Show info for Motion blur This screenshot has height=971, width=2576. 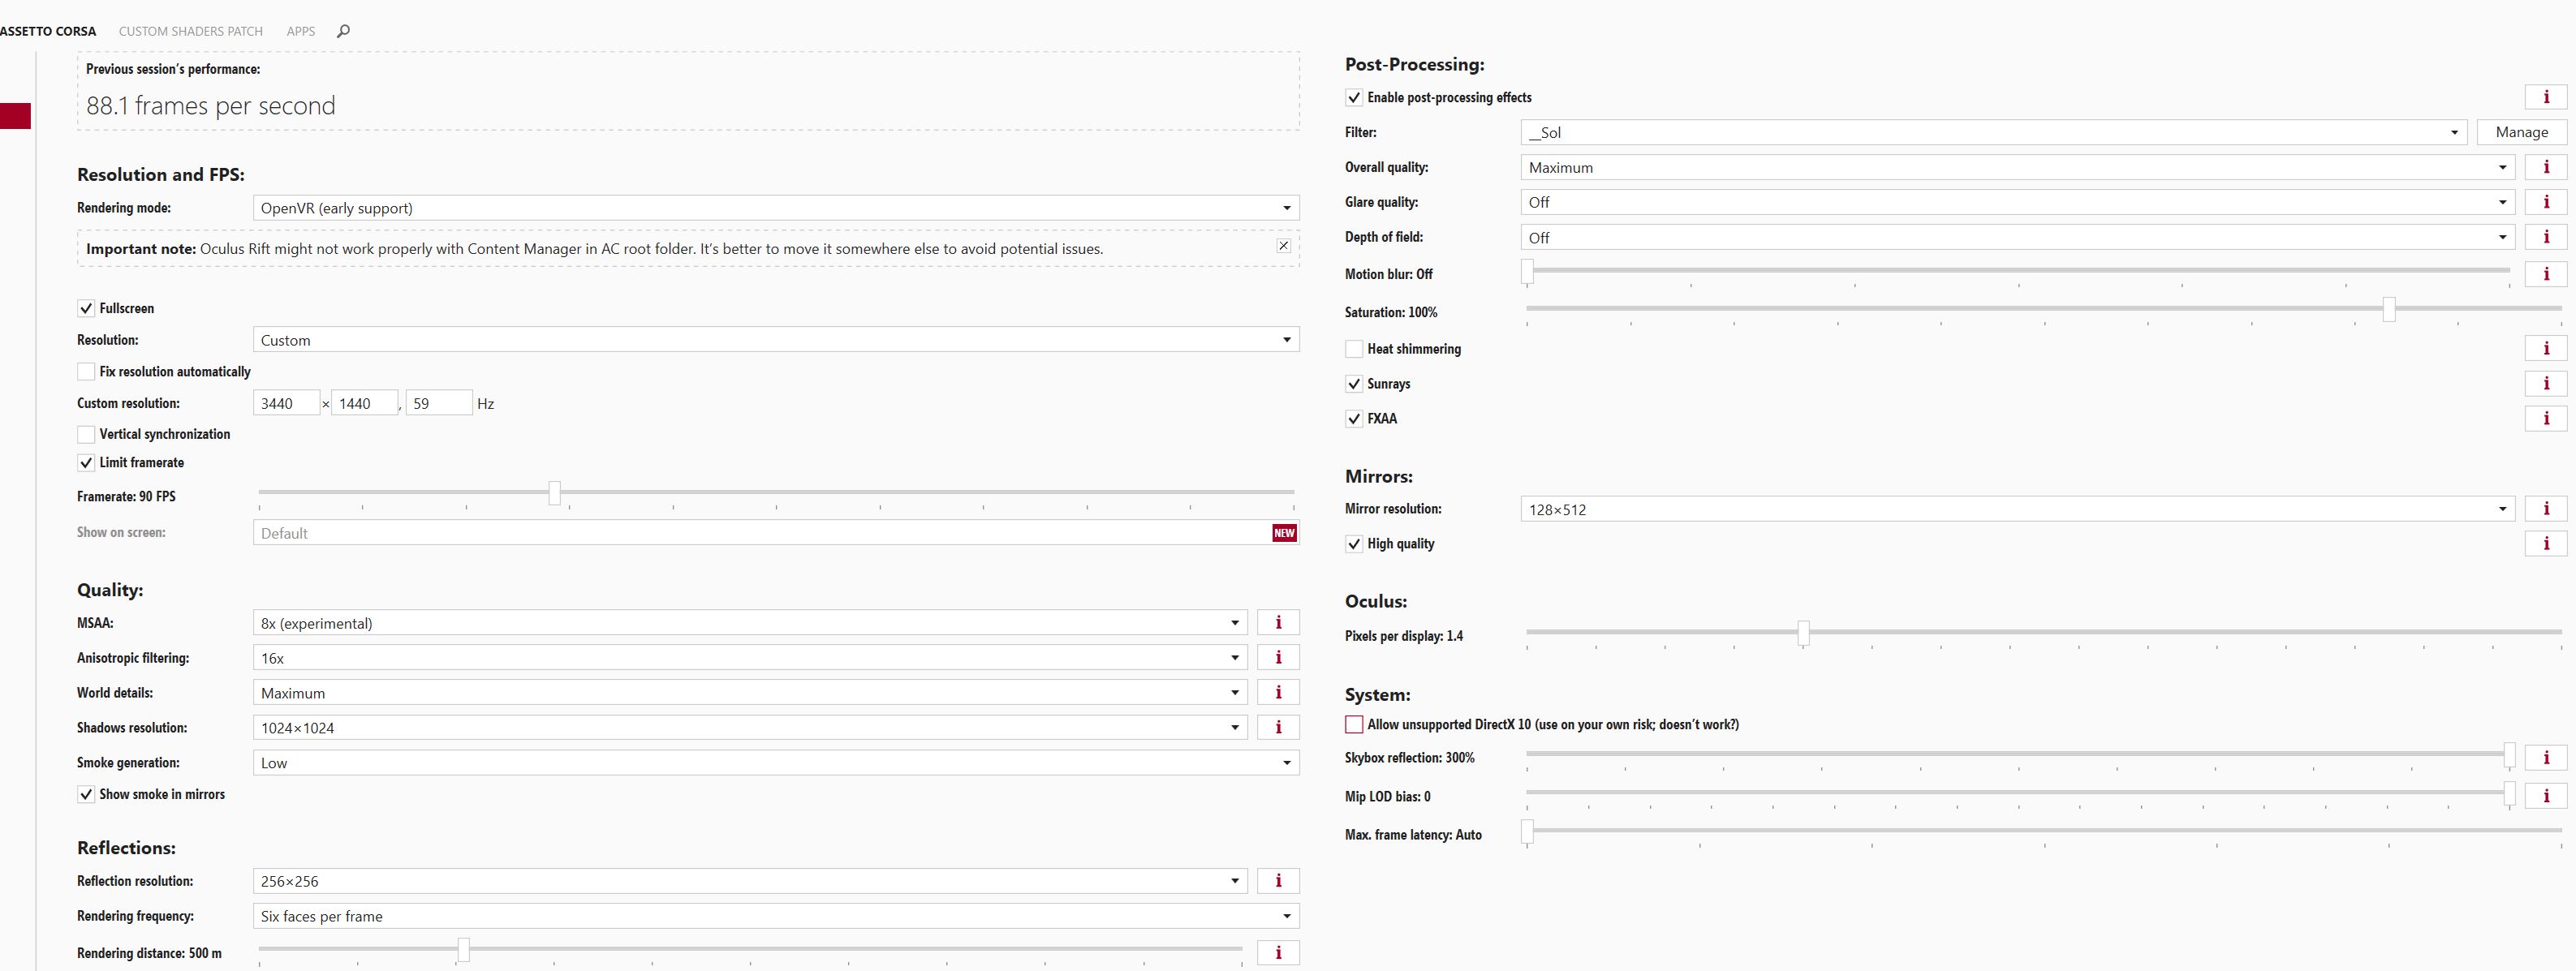tap(2546, 274)
